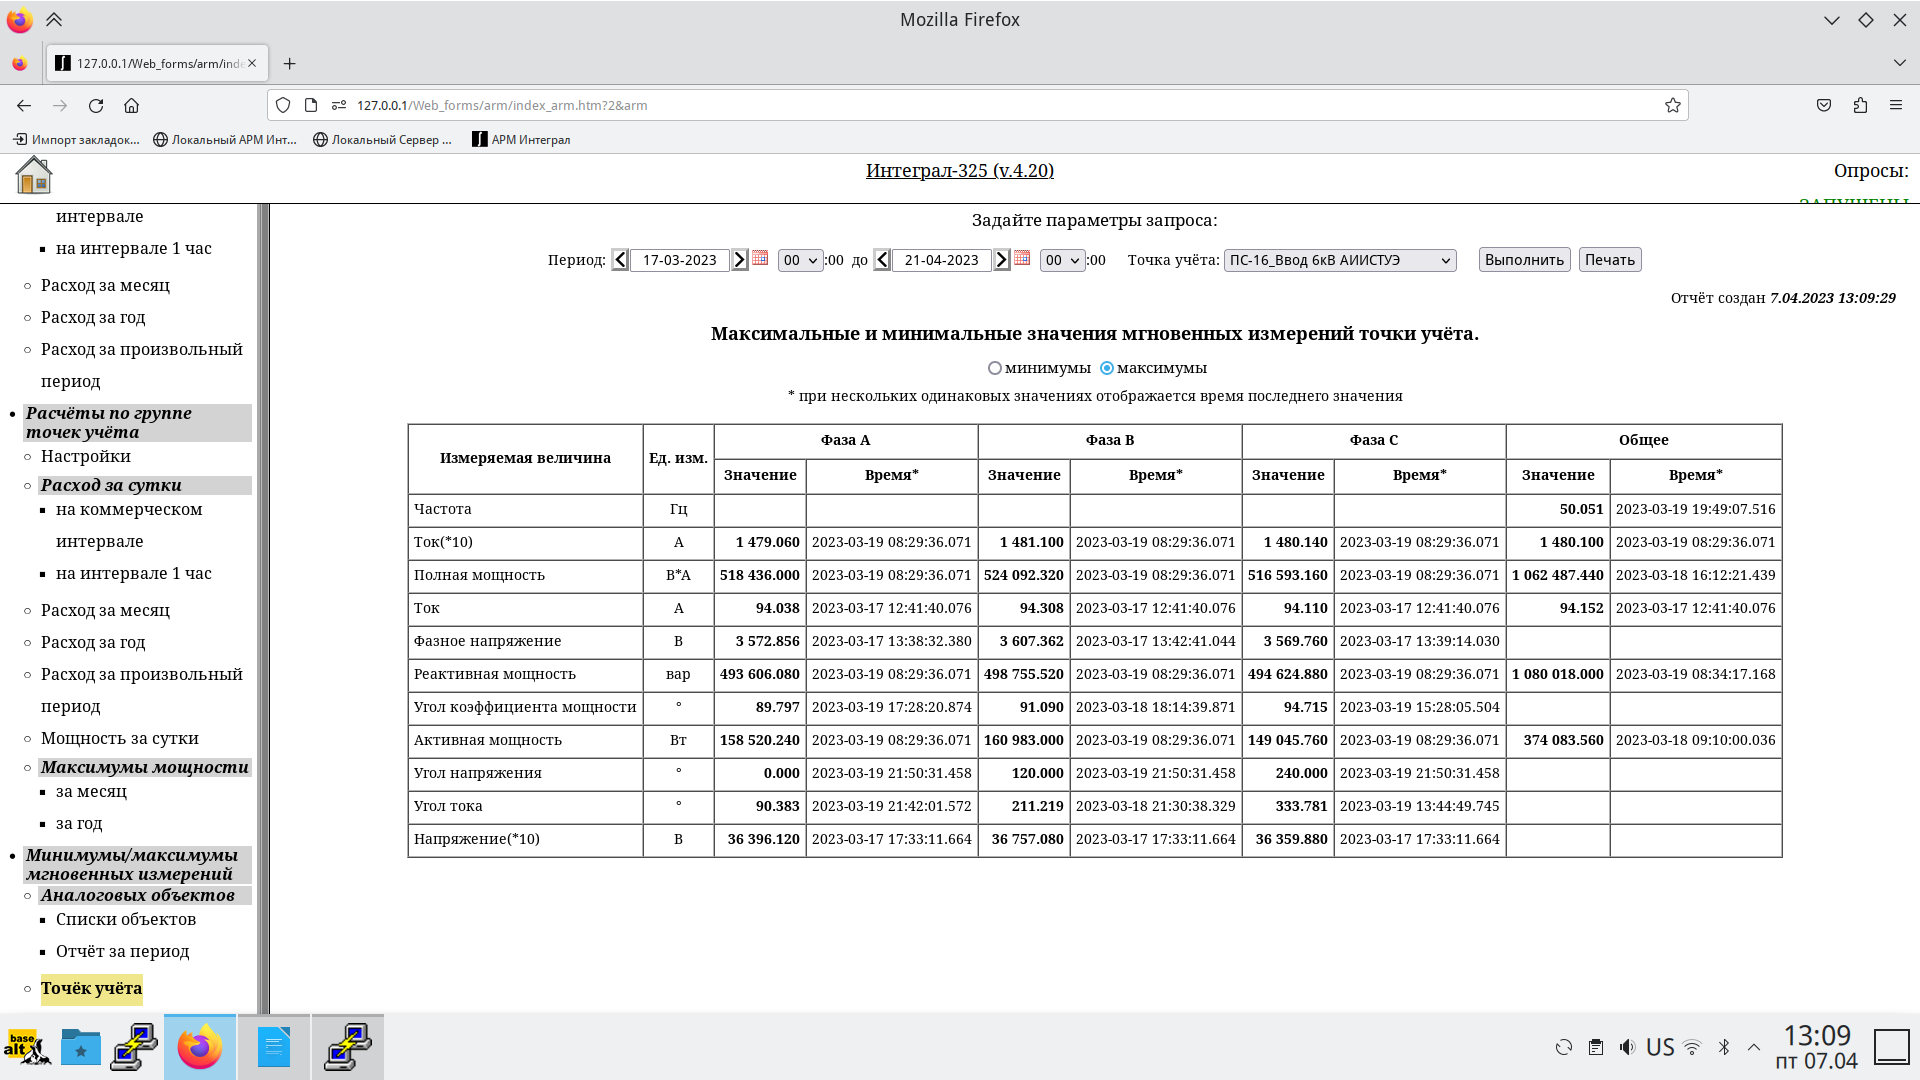Click the Активная мощность row label

[x=488, y=741]
